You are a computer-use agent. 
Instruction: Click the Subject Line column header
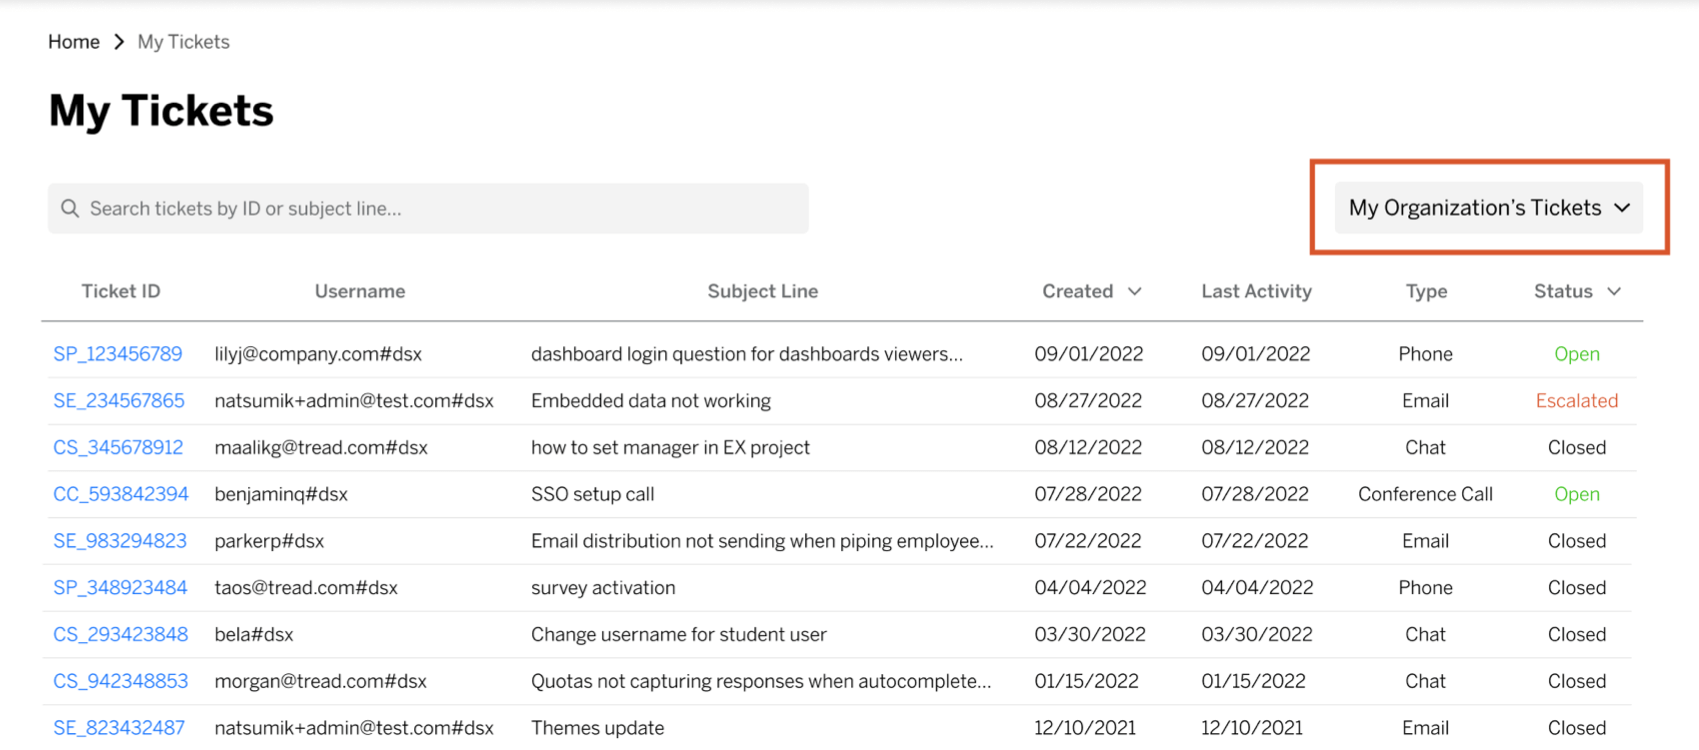coord(763,291)
